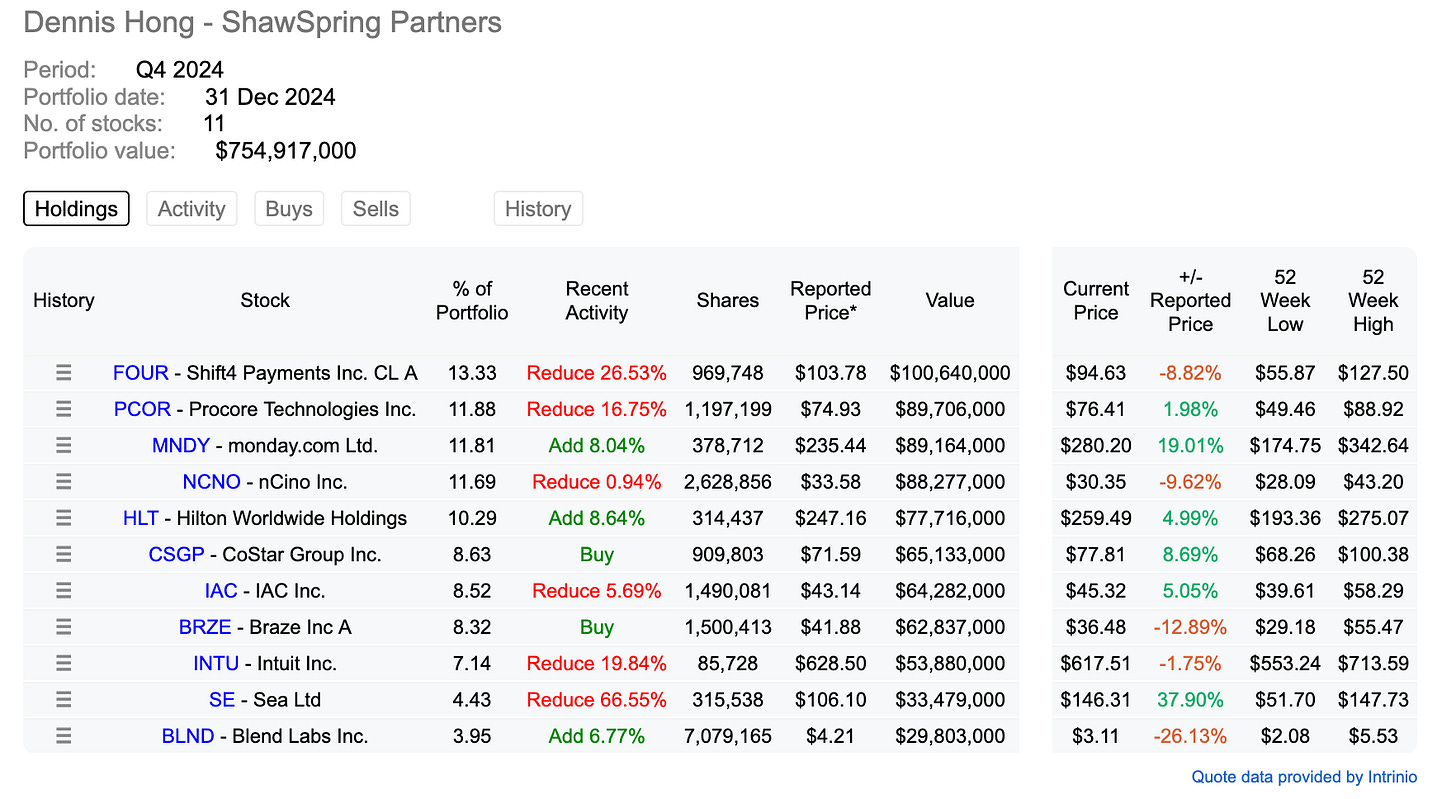The height and width of the screenshot is (799, 1456).
Task: Click the Intrinio quote data link
Action: [1304, 777]
